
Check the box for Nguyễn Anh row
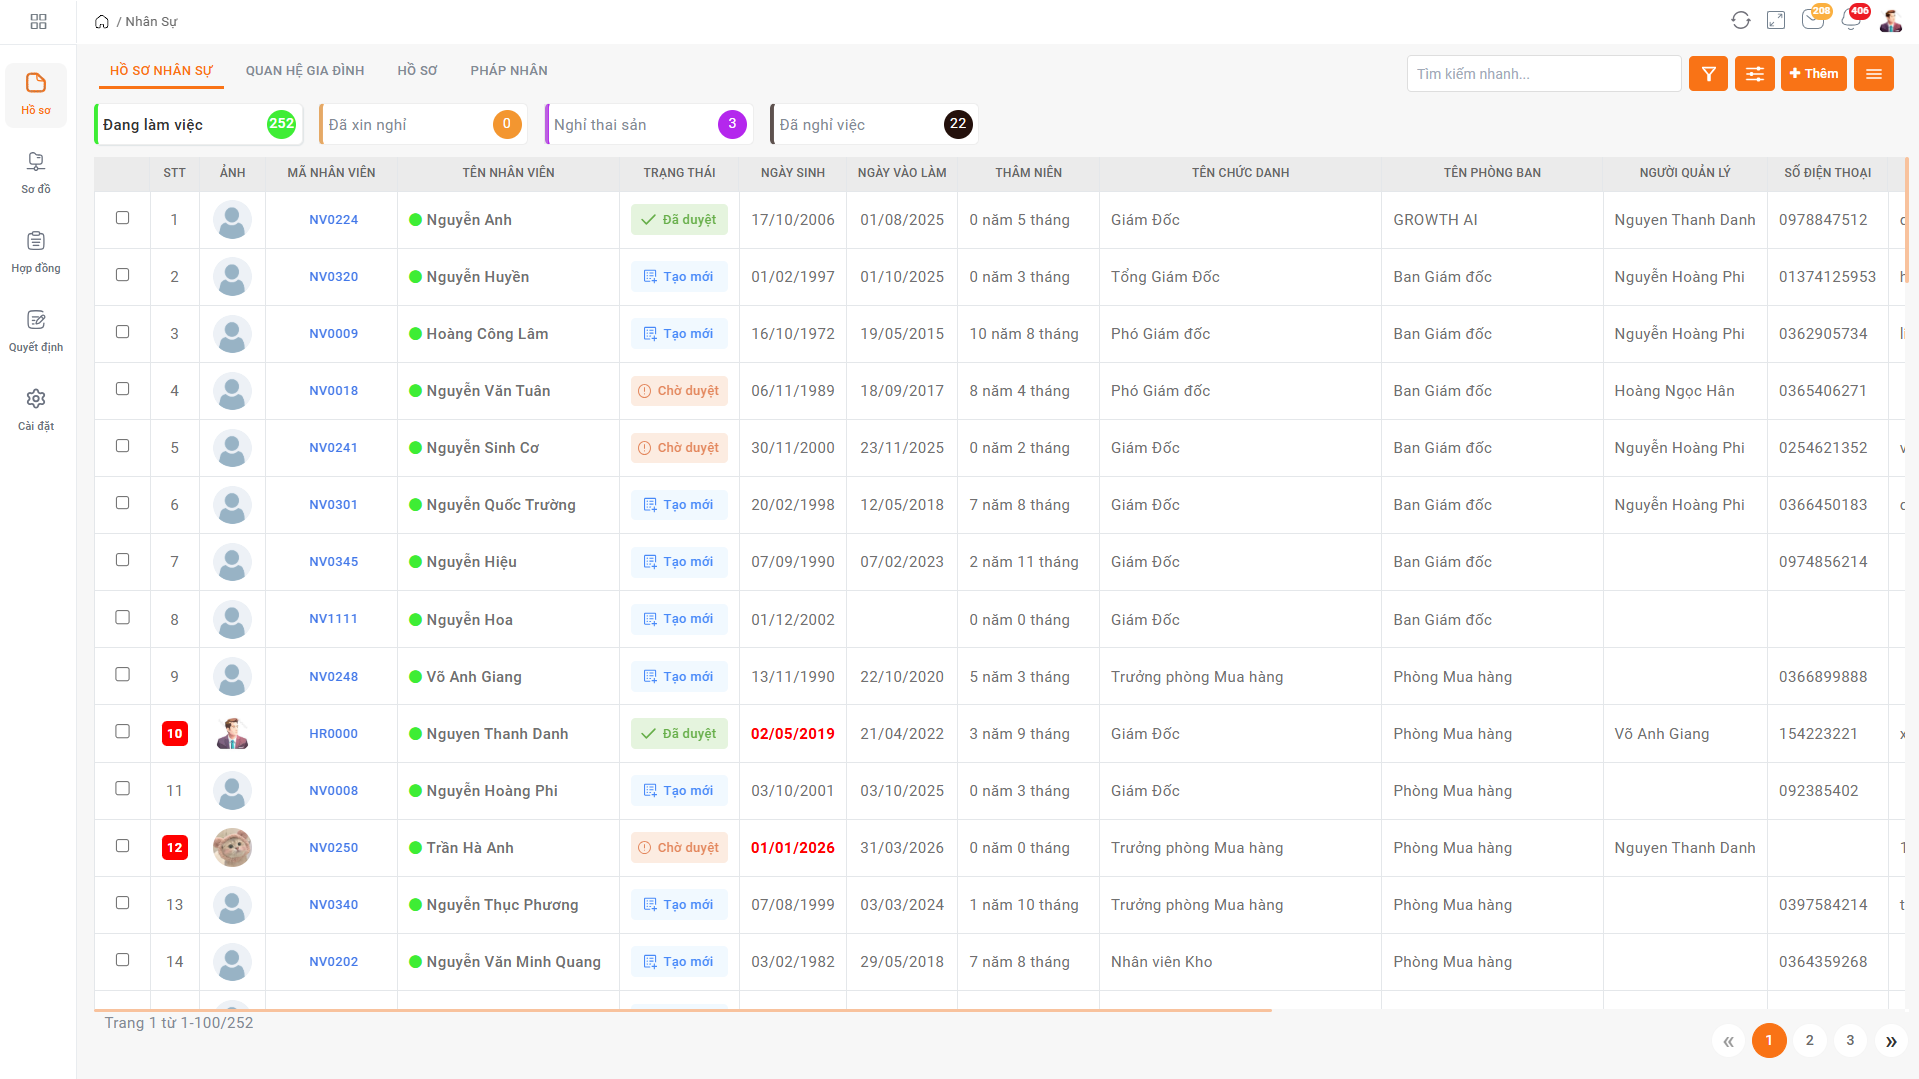point(123,218)
